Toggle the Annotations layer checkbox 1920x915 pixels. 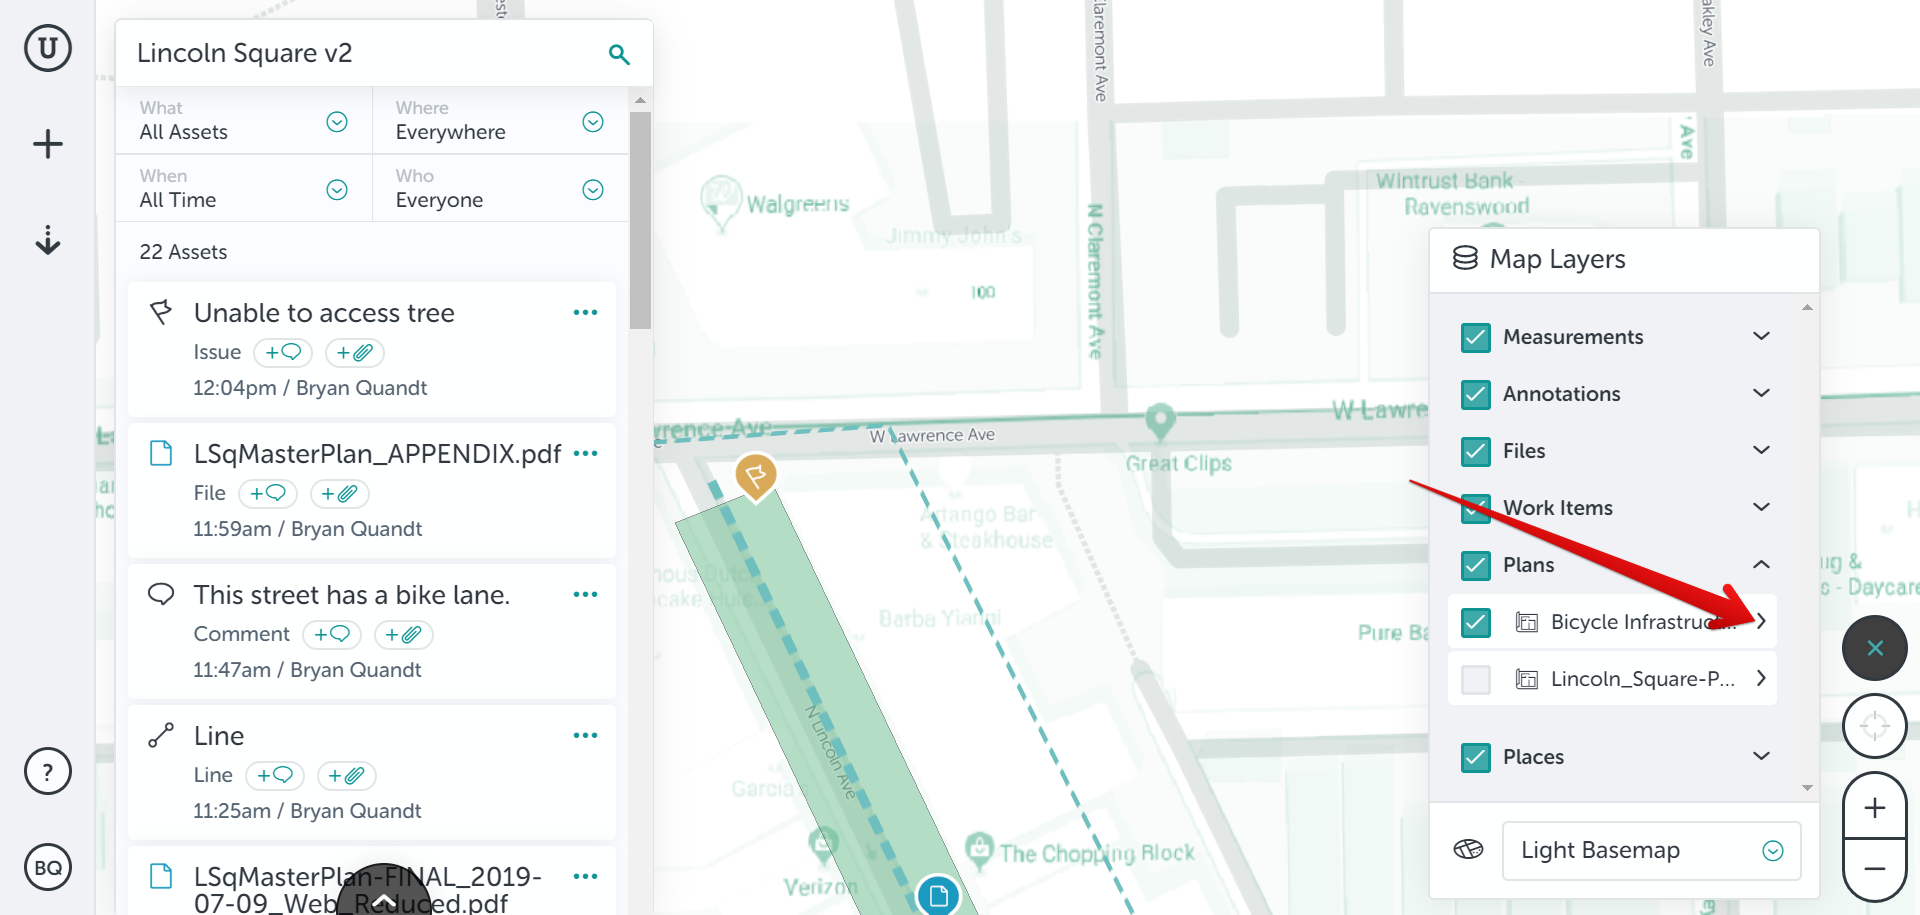pos(1476,395)
